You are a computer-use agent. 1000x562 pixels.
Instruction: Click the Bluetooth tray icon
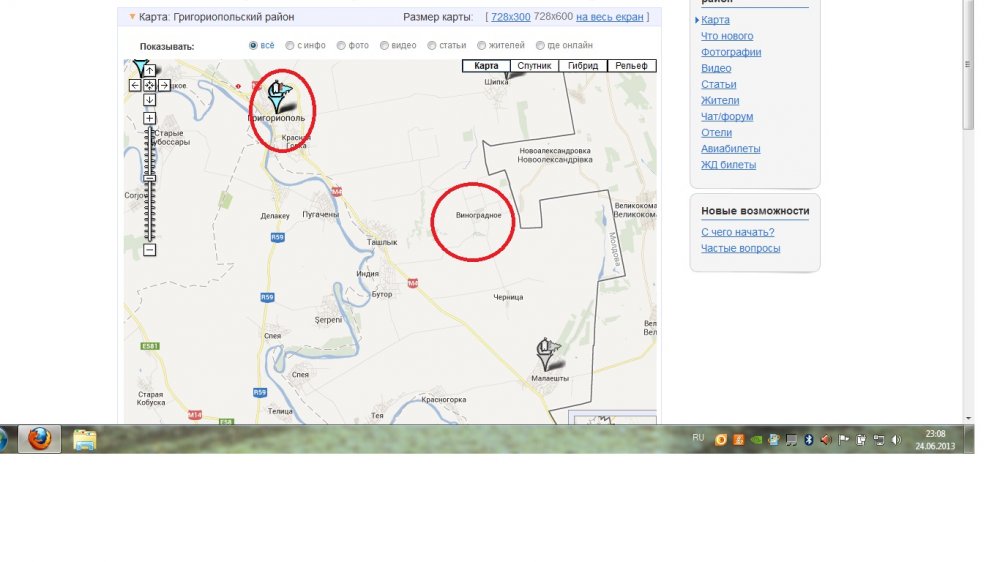click(809, 440)
